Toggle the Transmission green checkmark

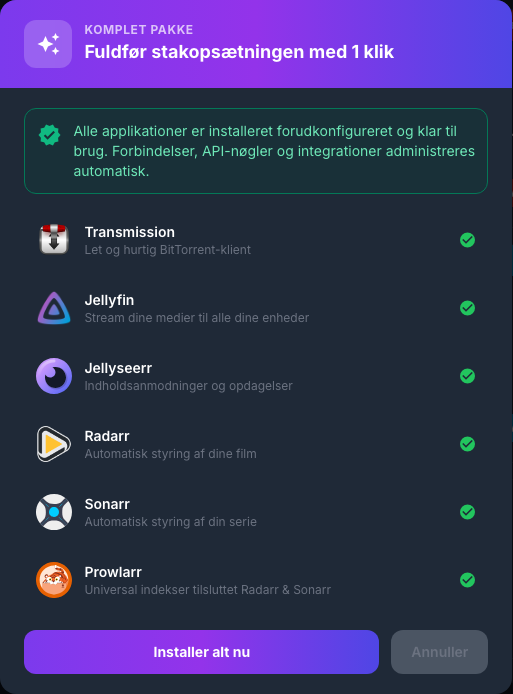467,240
